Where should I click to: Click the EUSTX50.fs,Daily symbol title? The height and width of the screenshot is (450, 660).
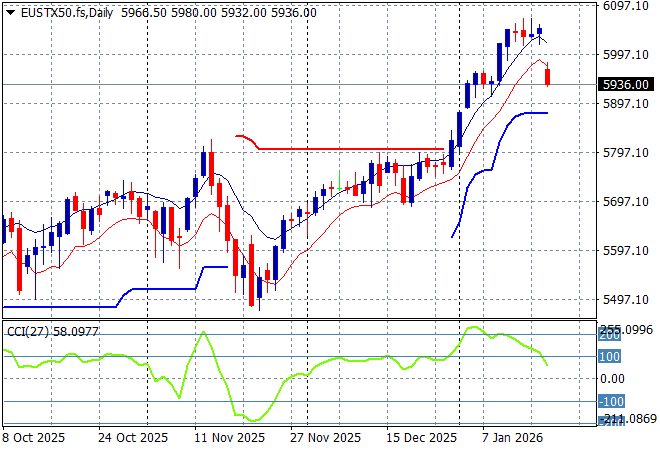pyautogui.click(x=67, y=13)
